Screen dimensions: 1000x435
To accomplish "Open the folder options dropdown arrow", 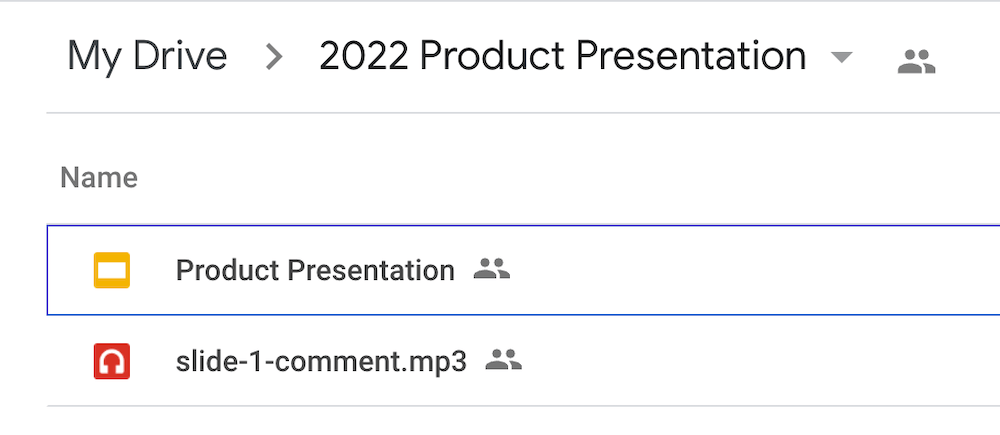I will click(x=842, y=57).
